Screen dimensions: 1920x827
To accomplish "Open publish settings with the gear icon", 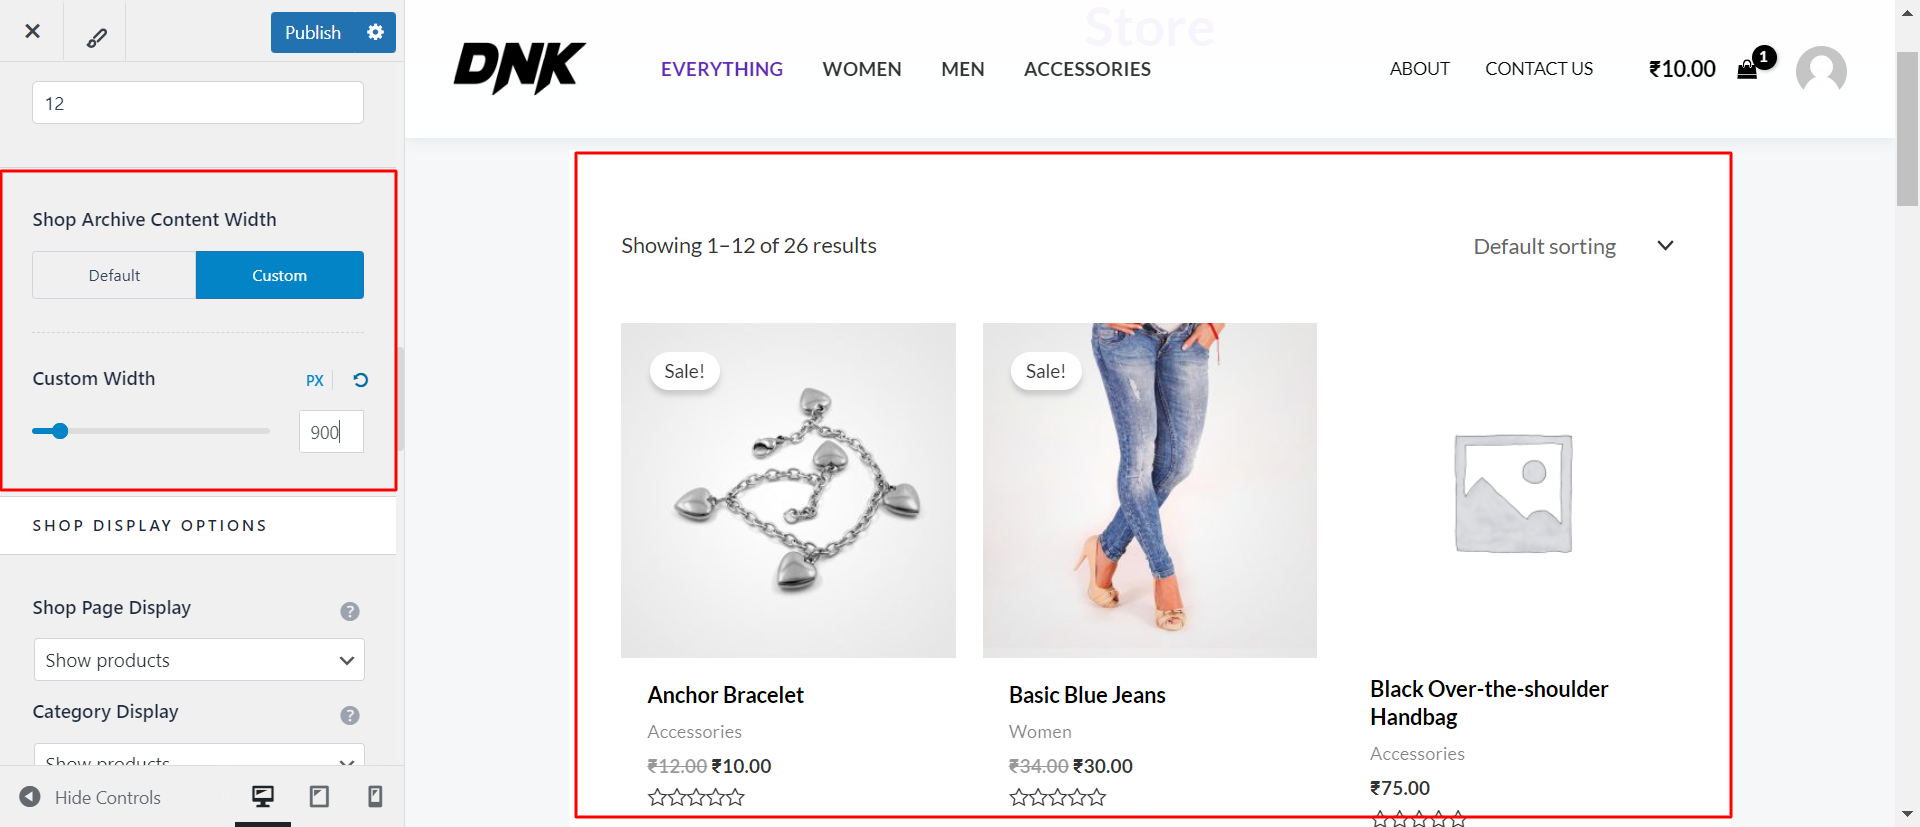I will click(x=375, y=32).
